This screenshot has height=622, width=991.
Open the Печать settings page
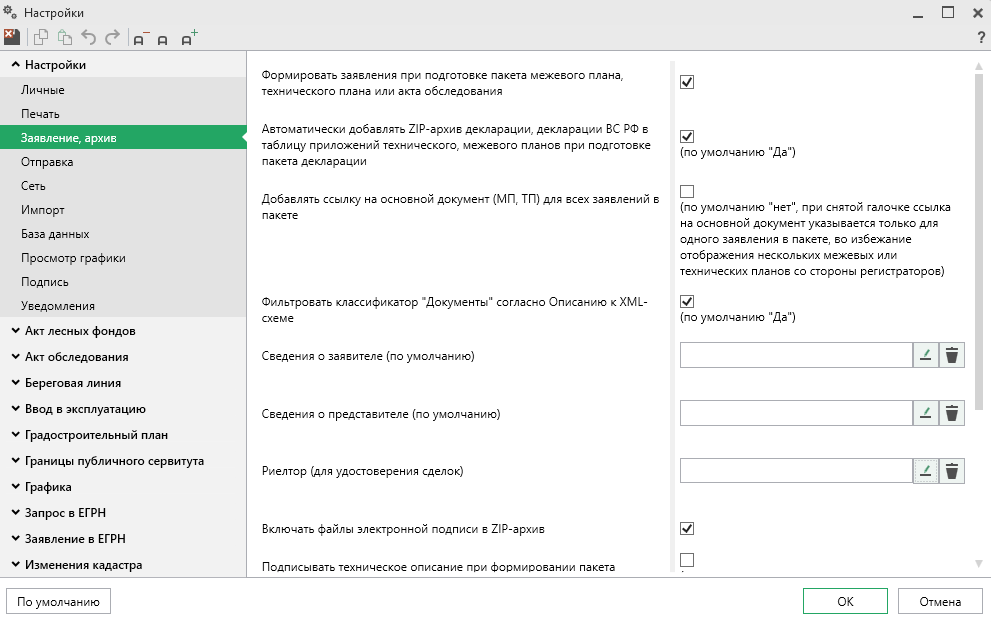[40, 114]
